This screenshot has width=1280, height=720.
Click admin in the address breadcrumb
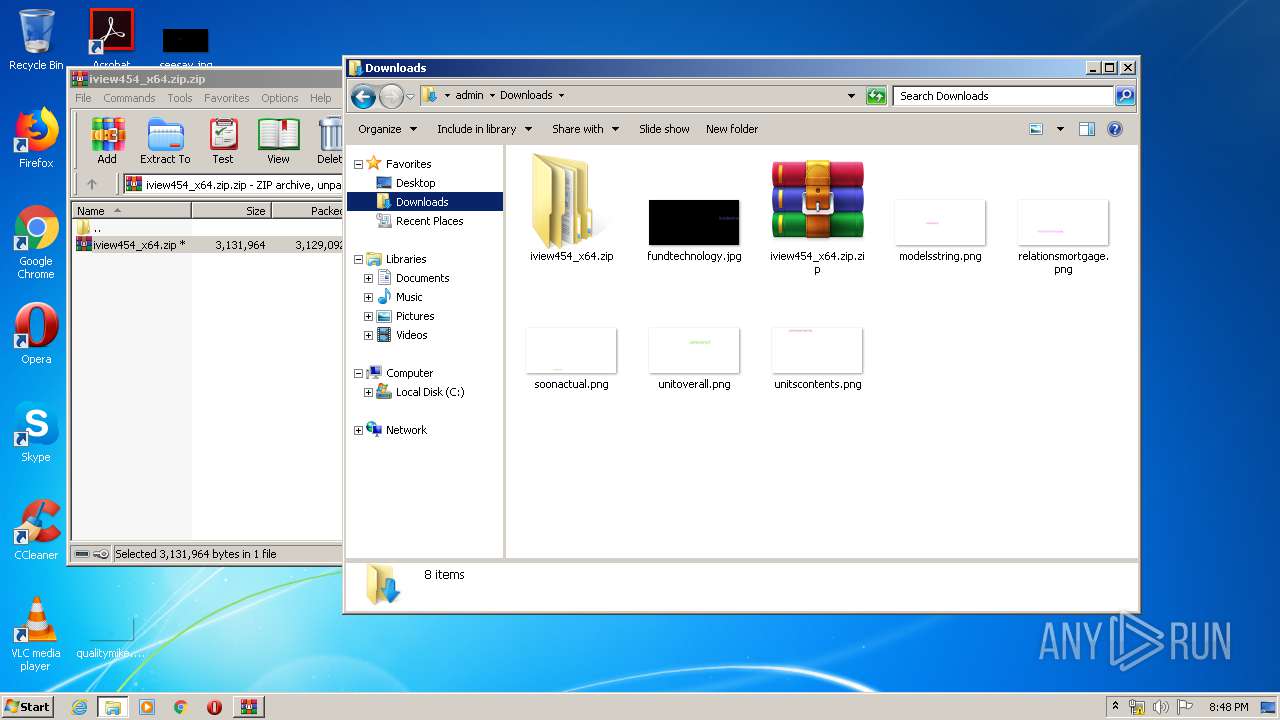469,96
